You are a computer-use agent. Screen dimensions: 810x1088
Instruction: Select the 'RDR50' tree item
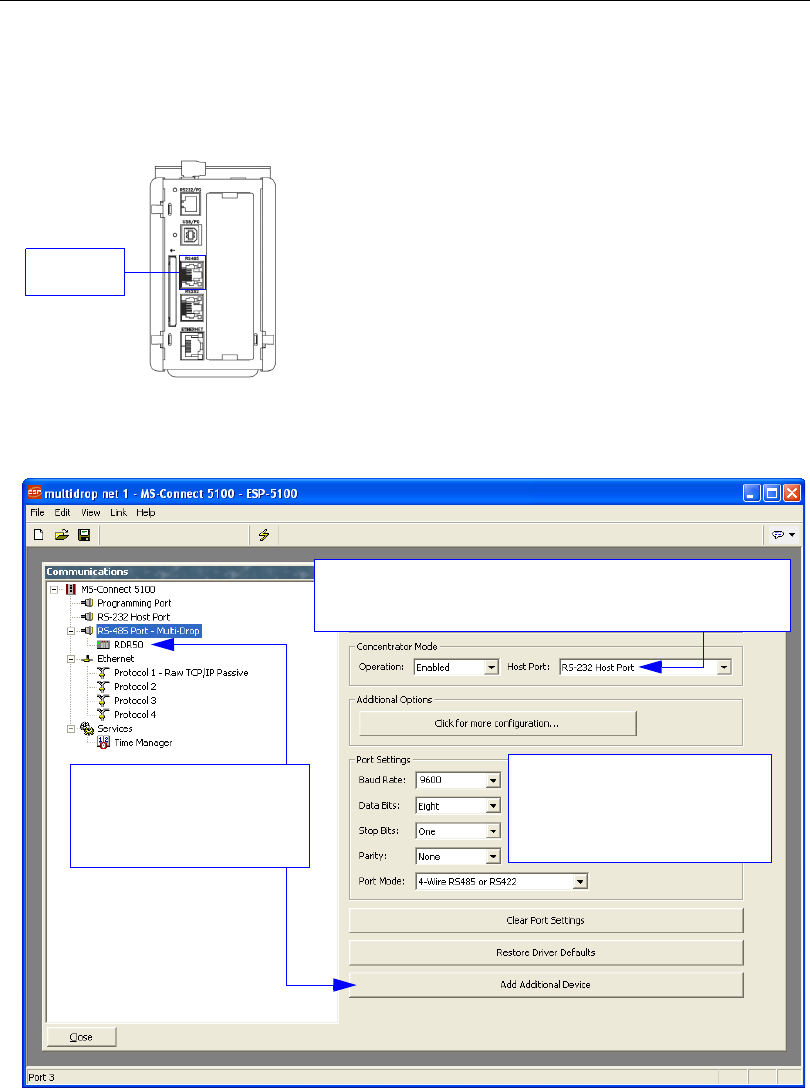click(128, 645)
